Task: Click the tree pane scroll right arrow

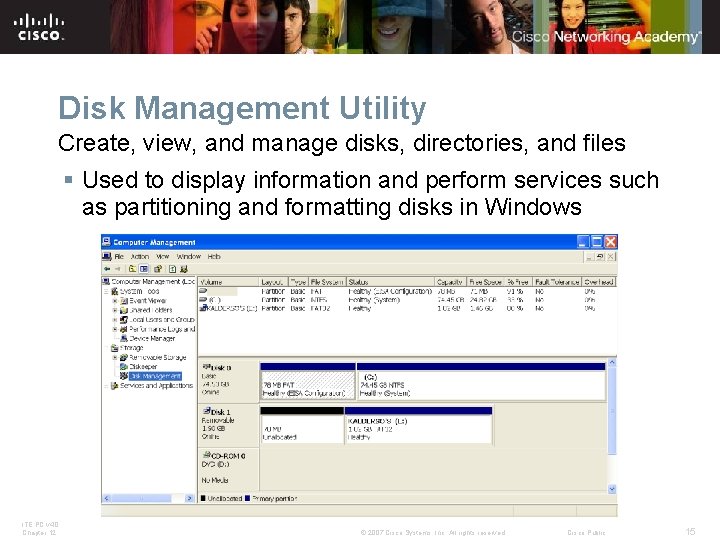Action: (190, 498)
